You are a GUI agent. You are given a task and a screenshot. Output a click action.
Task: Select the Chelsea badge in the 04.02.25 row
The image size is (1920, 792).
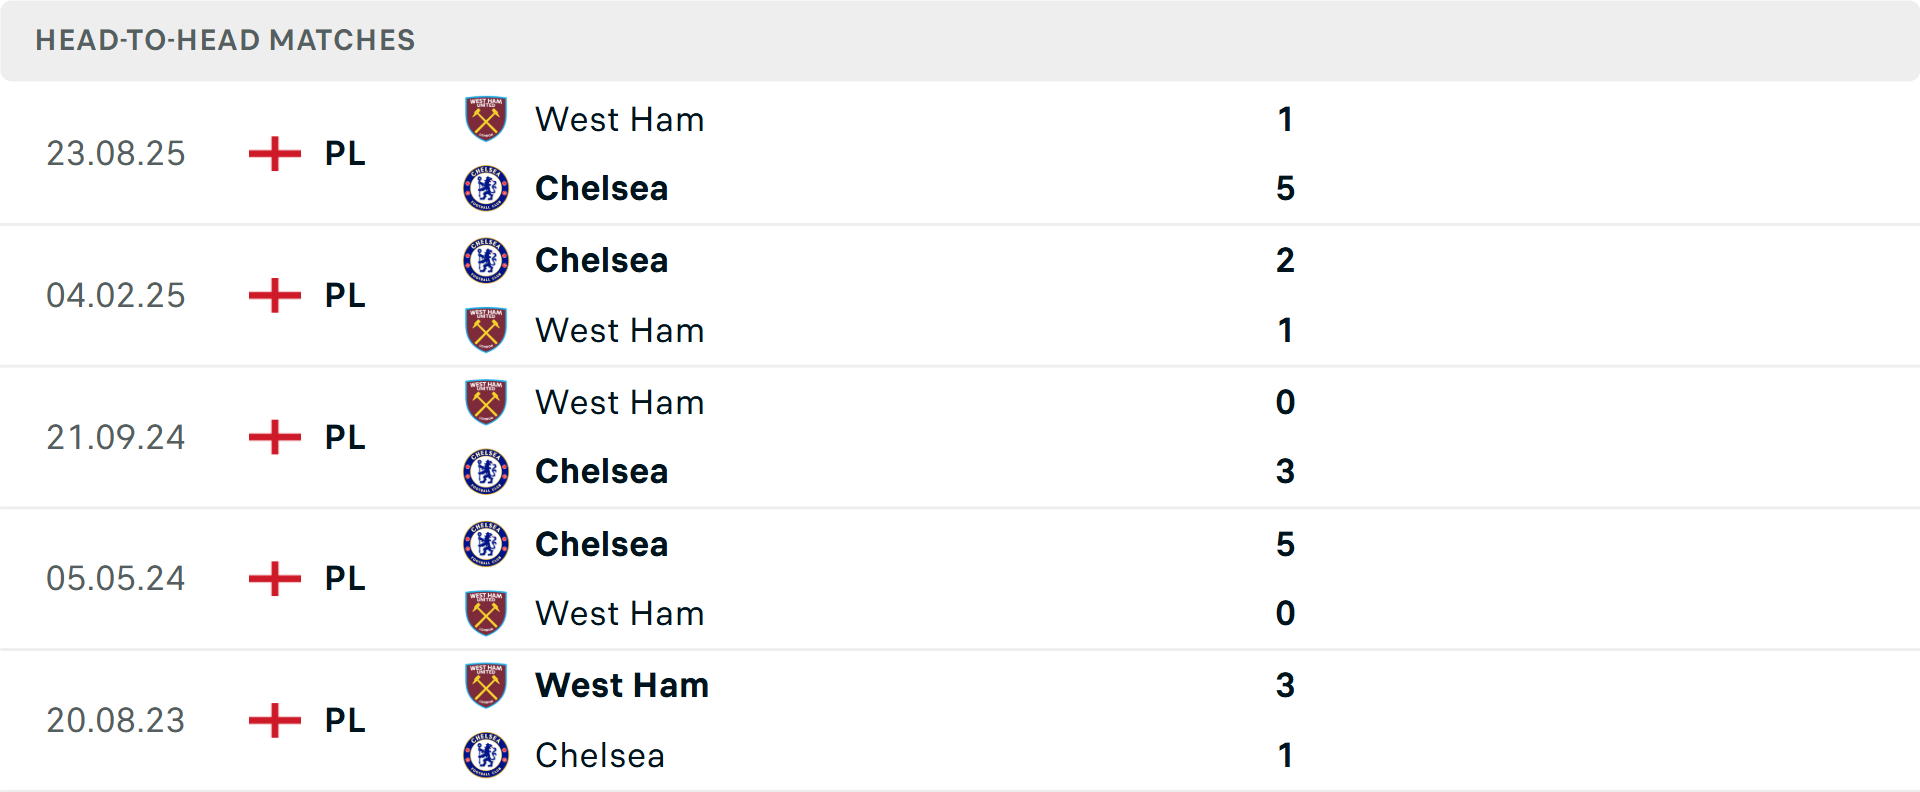click(486, 260)
